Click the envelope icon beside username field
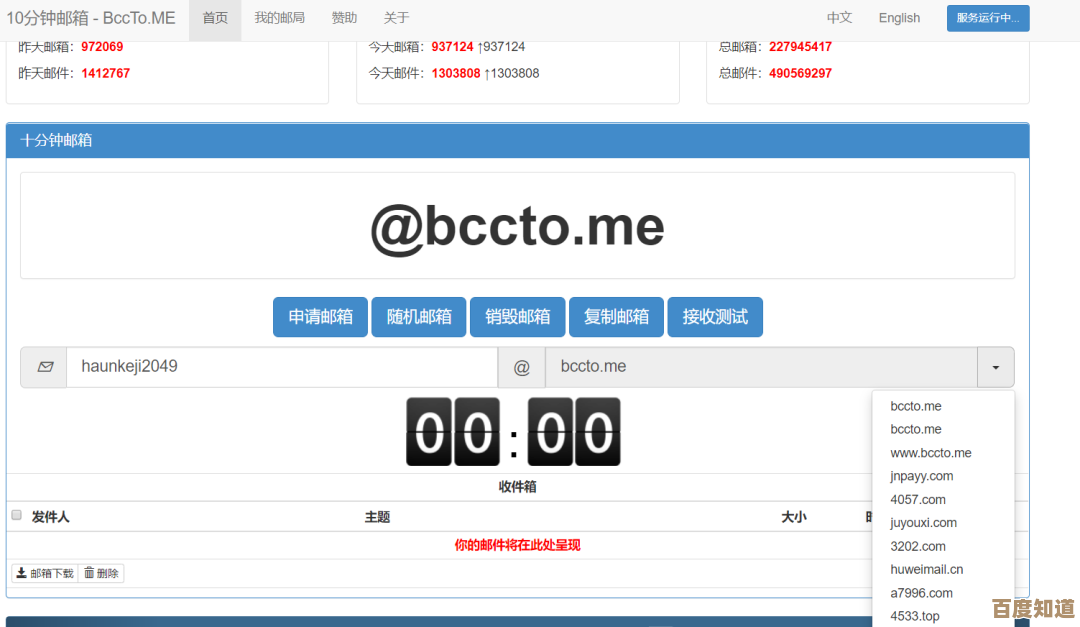Image resolution: width=1080 pixels, height=627 pixels. (x=44, y=367)
